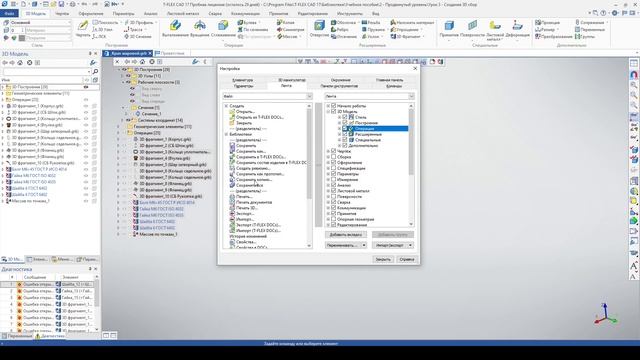Click the Копия (Copy) operation icon
Viewport: 640px width, 360px height.
(x=280, y=23)
